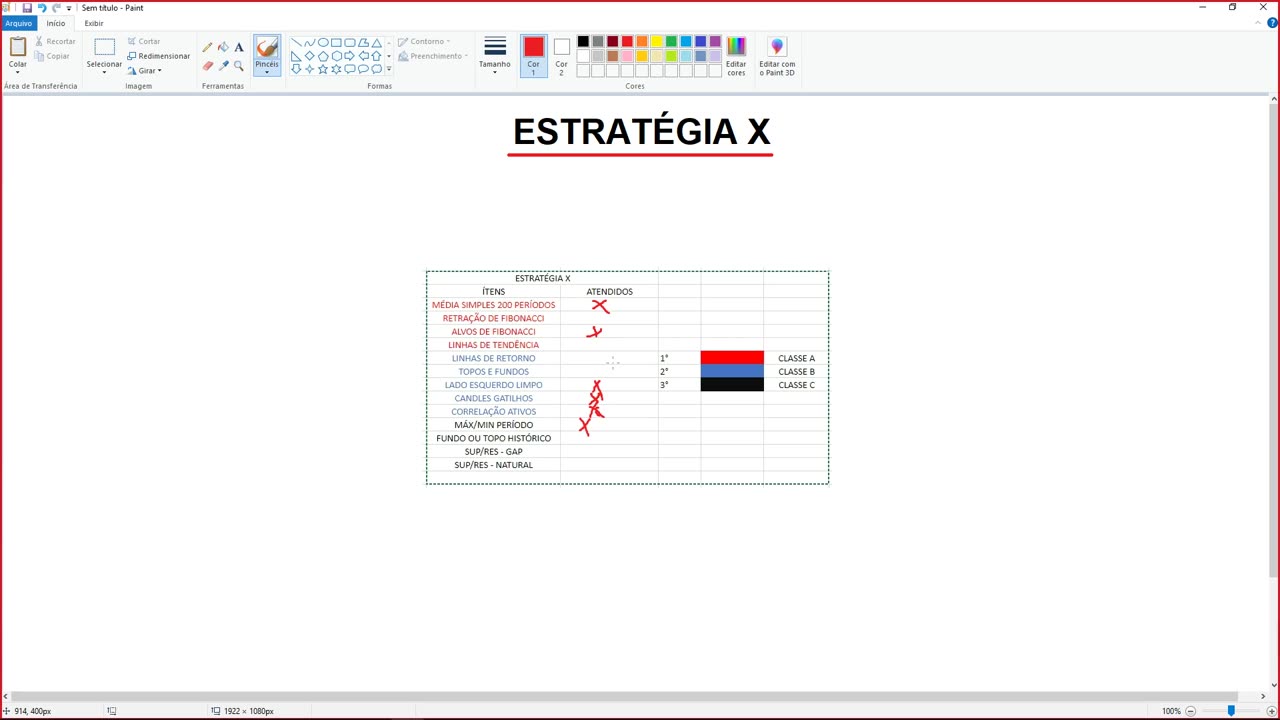Open the Girar rotate dropdown
The width and height of the screenshot is (1280, 720).
pyautogui.click(x=144, y=71)
